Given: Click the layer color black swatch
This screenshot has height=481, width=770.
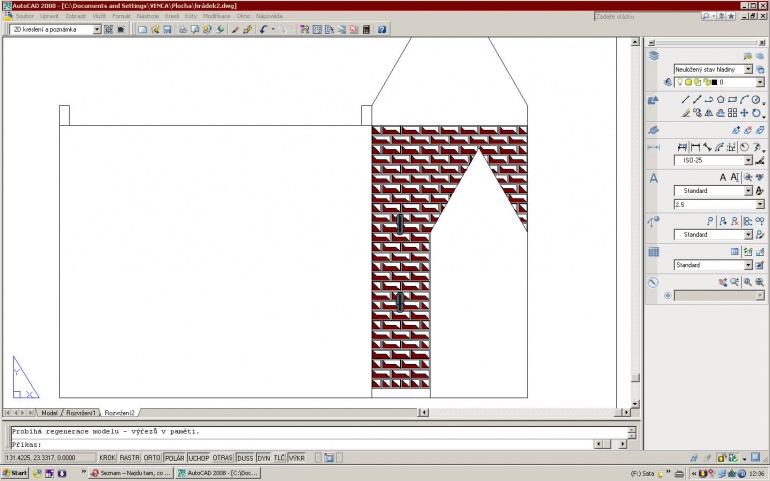Looking at the screenshot, I should 715,82.
